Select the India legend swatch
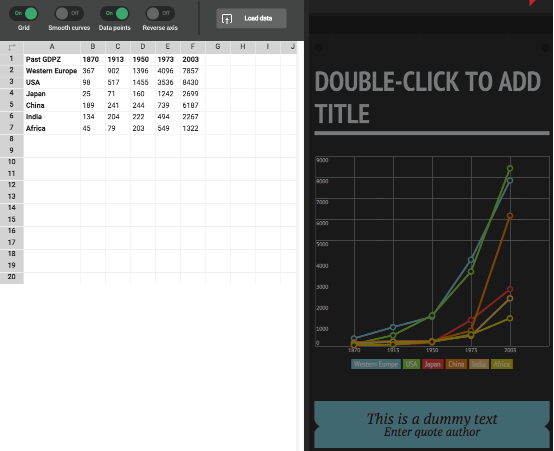 pyautogui.click(x=479, y=364)
